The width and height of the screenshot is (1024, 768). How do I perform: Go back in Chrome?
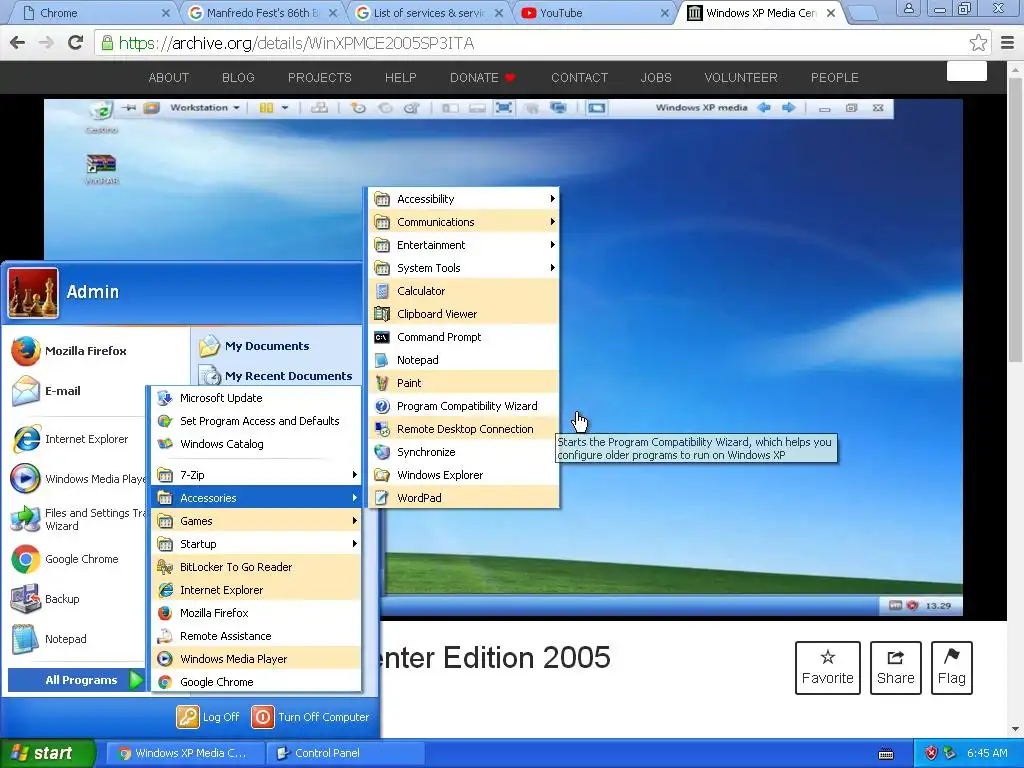click(18, 43)
